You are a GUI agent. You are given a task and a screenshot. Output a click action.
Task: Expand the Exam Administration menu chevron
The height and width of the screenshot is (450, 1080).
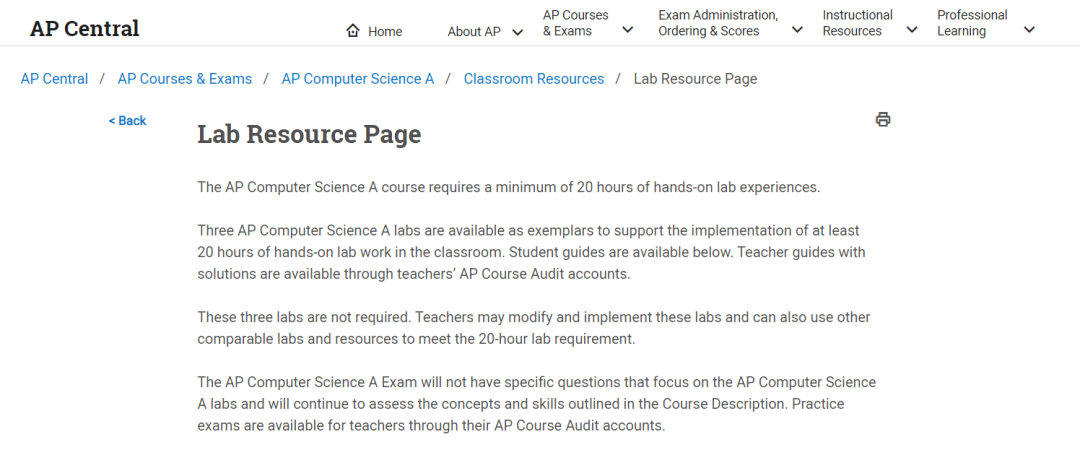(797, 30)
